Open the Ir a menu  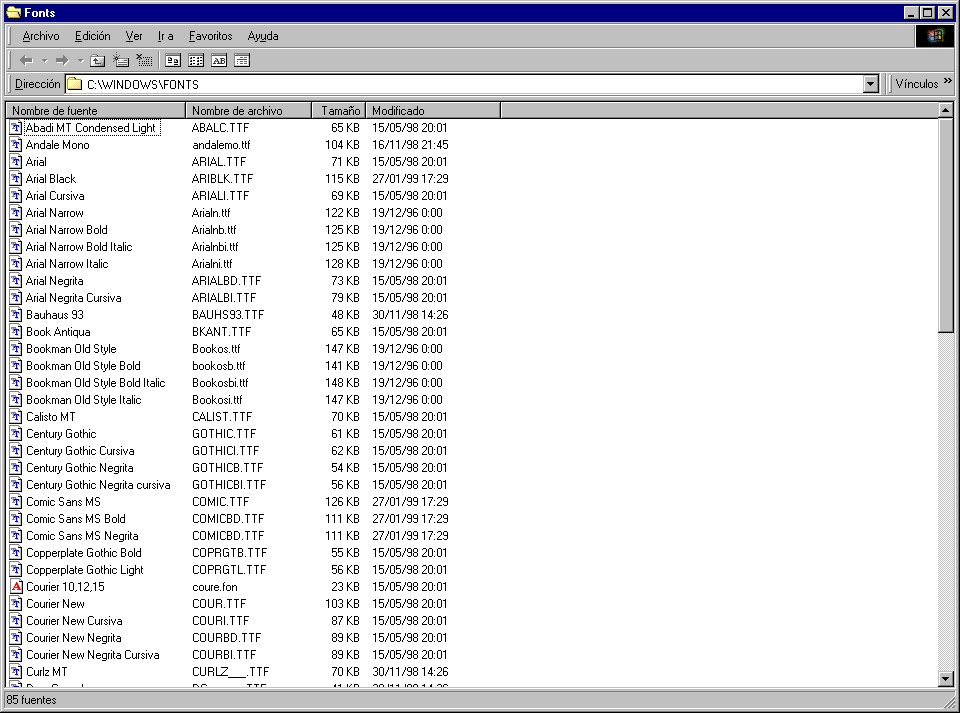[x=165, y=36]
